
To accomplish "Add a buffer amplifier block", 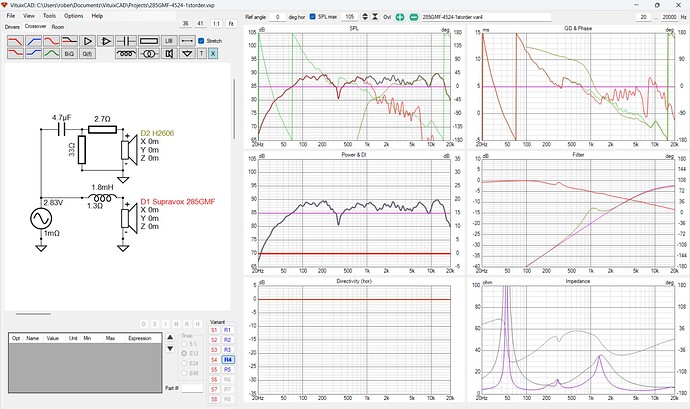I will pos(88,41).
